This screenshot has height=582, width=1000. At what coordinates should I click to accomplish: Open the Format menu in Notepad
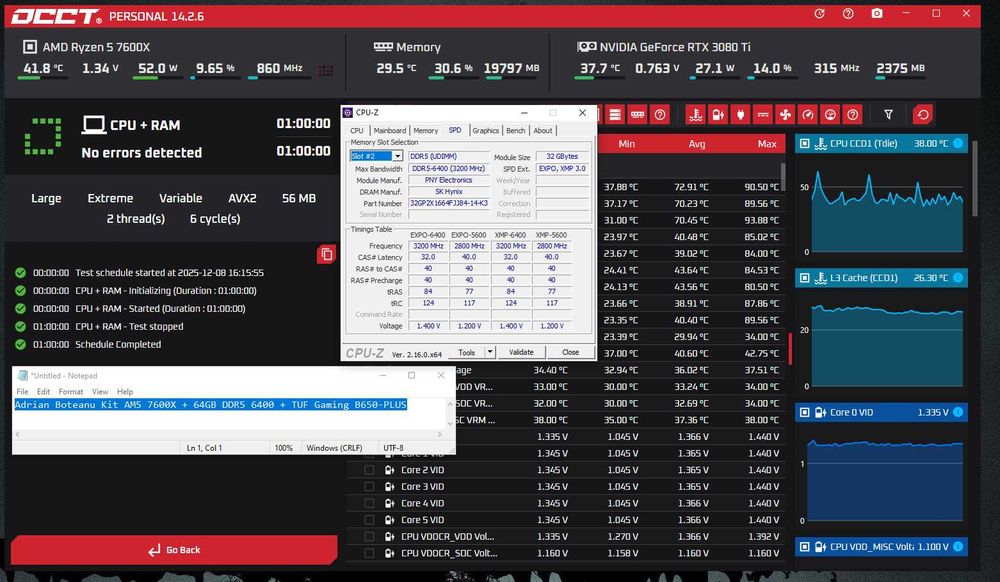tap(71, 391)
